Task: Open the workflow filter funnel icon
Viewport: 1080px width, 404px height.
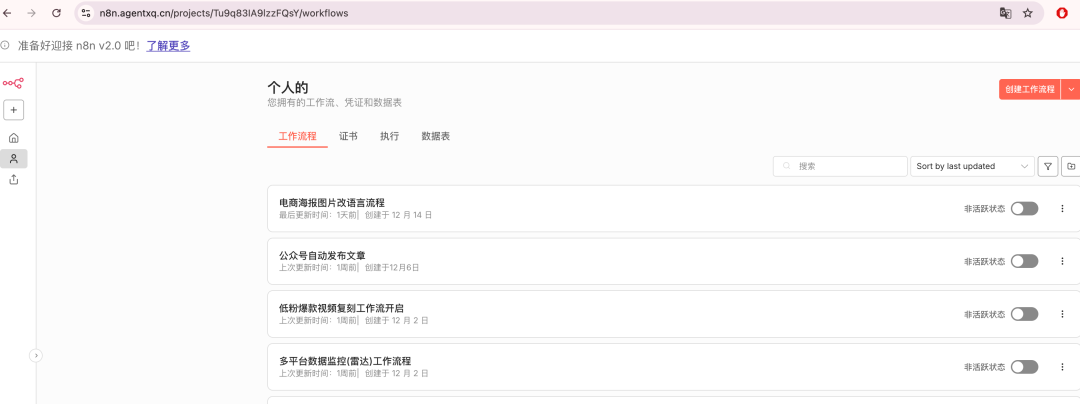Action: pos(1048,166)
